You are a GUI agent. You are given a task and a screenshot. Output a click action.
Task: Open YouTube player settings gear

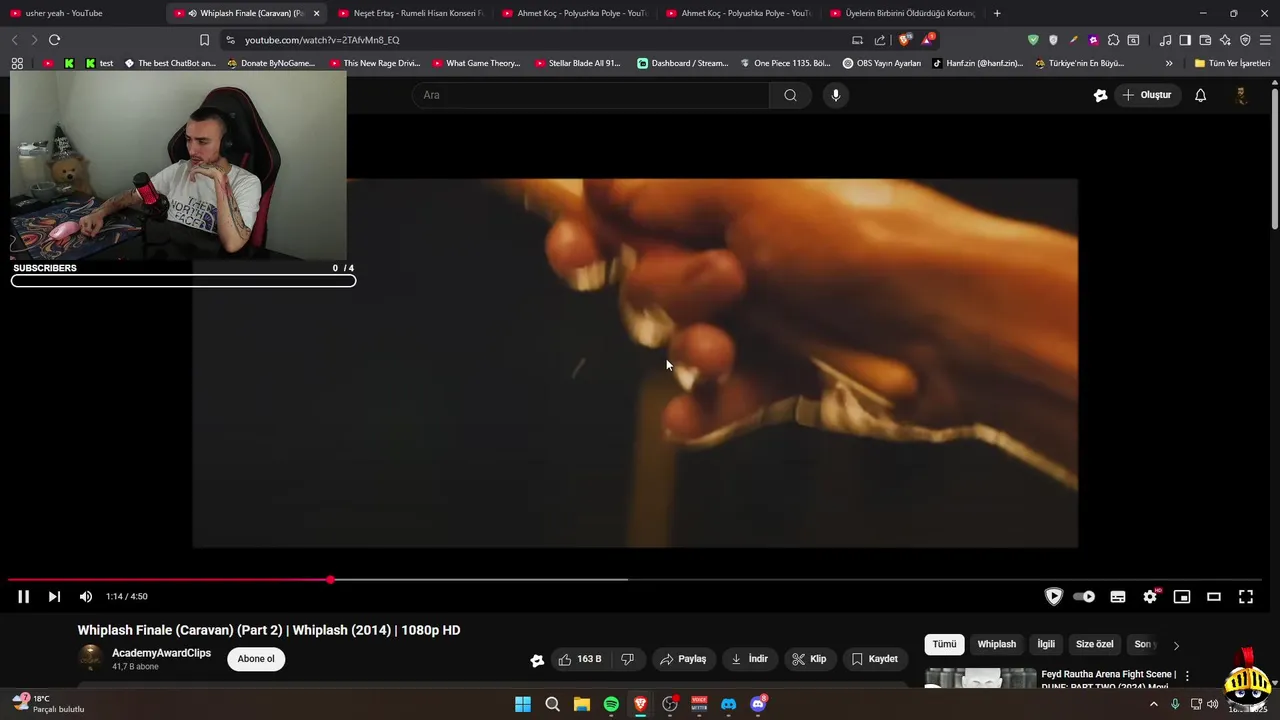pyautogui.click(x=1150, y=597)
